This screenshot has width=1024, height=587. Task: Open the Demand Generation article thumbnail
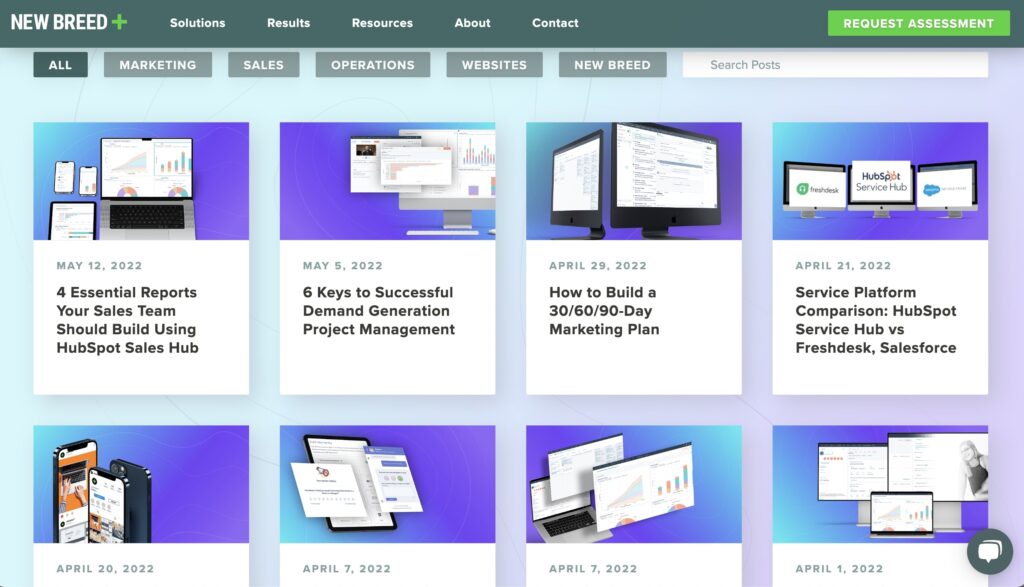tap(387, 181)
